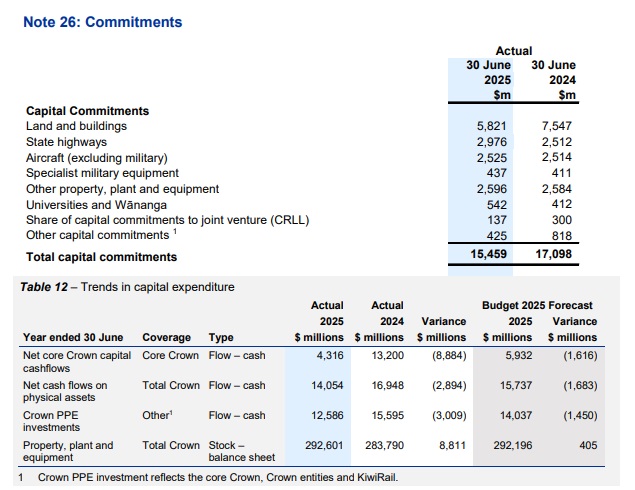Click the 'Year ended 30 June' column header
Viewport: 635px width, 490px height.
73,338
